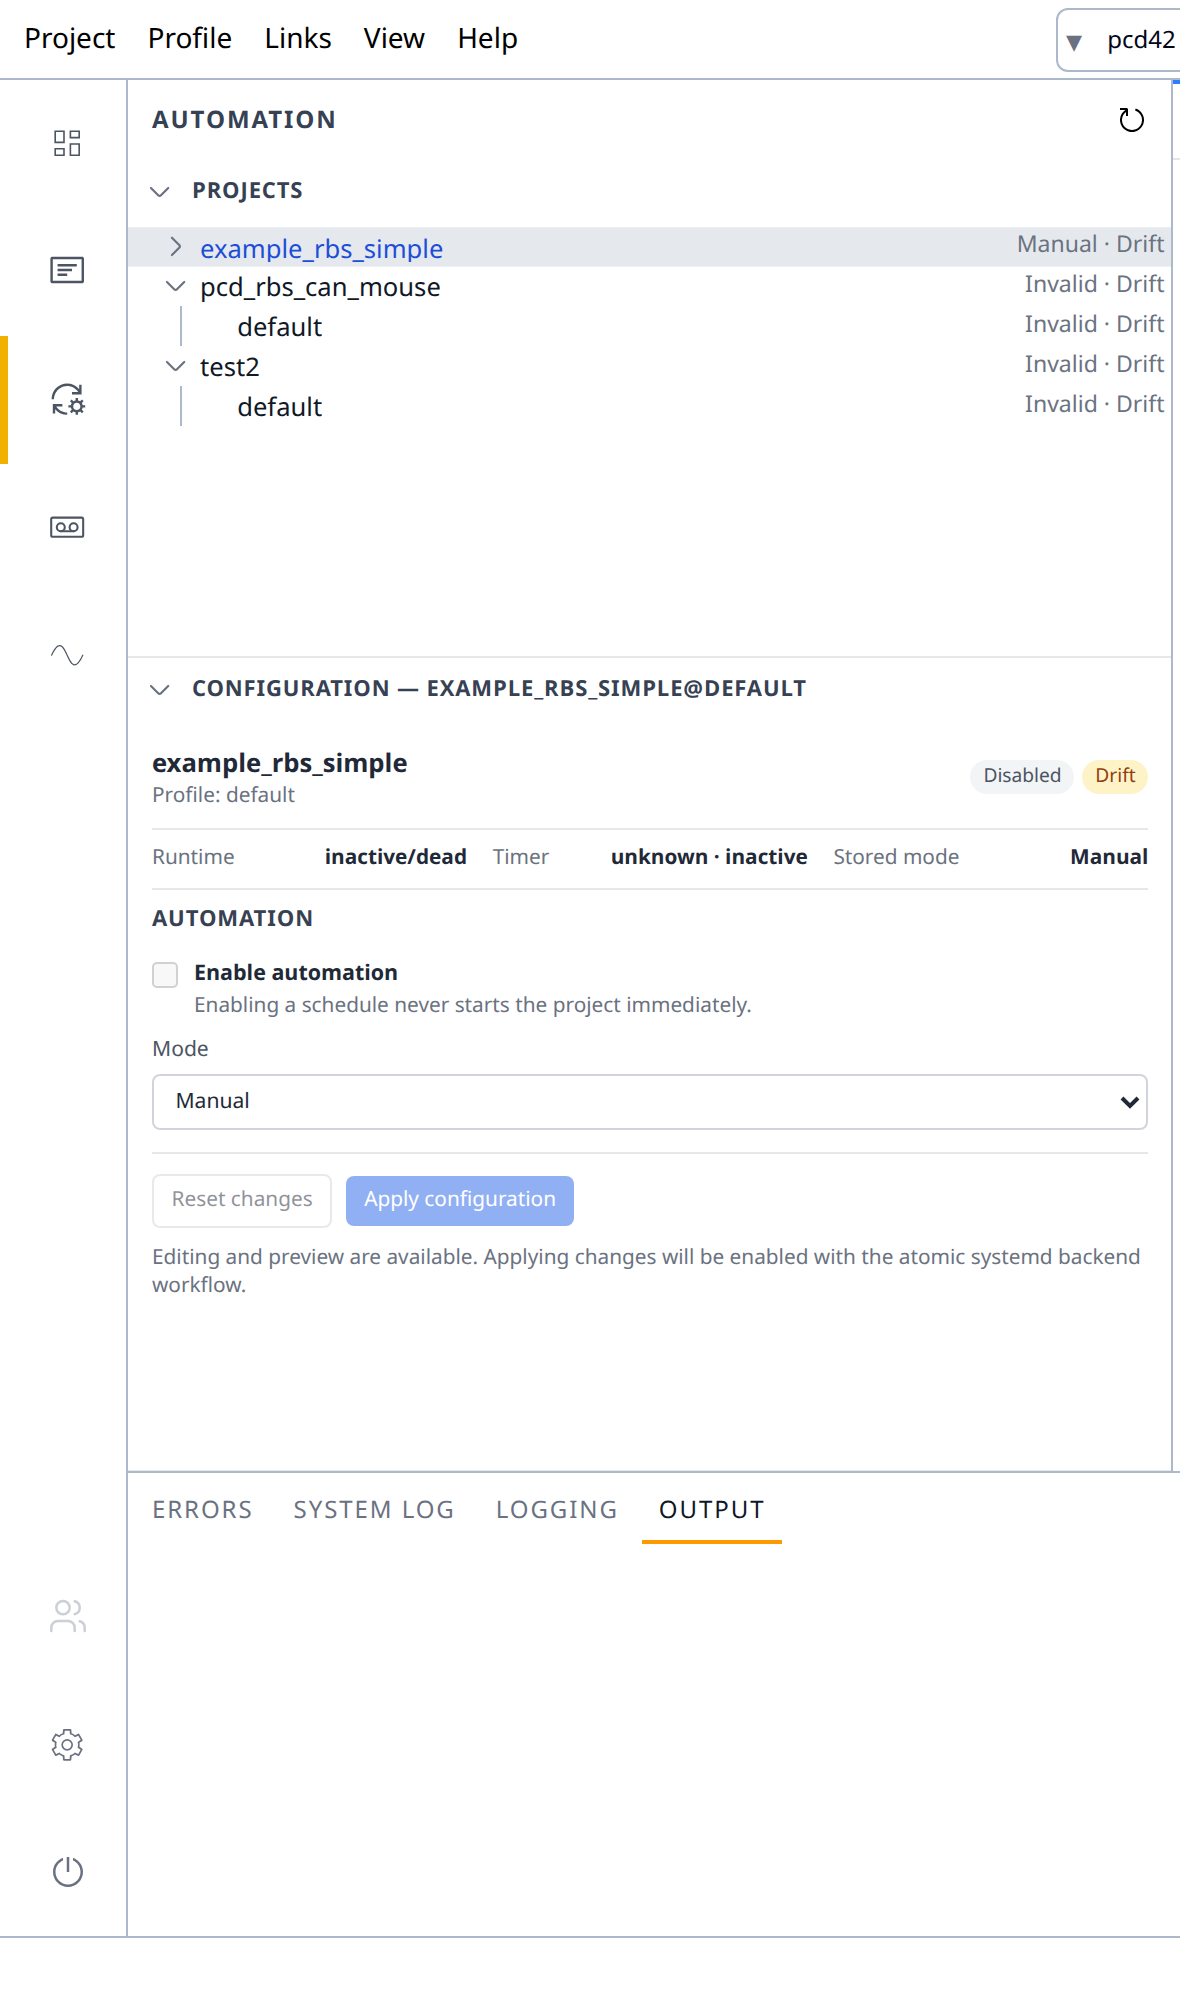Collapse the test2 project node
Image resolution: width=1180 pixels, height=2000 pixels.
pyautogui.click(x=176, y=367)
